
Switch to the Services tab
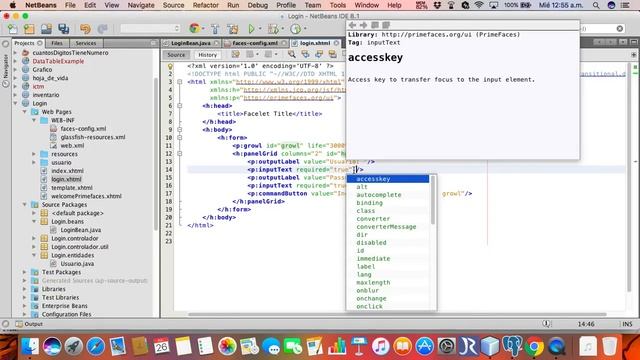[x=86, y=43]
